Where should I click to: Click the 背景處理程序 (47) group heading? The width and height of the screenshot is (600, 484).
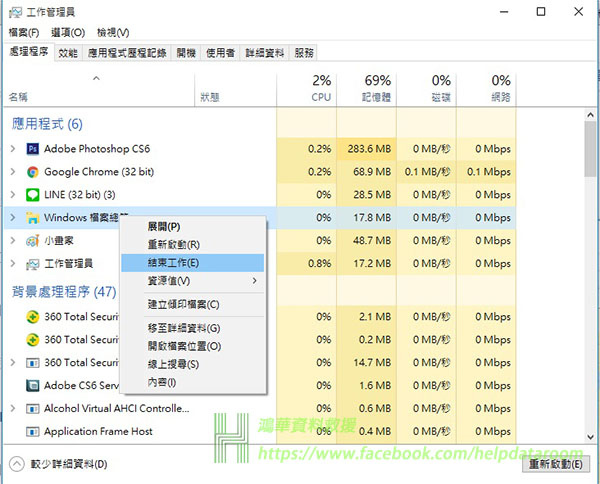point(64,292)
